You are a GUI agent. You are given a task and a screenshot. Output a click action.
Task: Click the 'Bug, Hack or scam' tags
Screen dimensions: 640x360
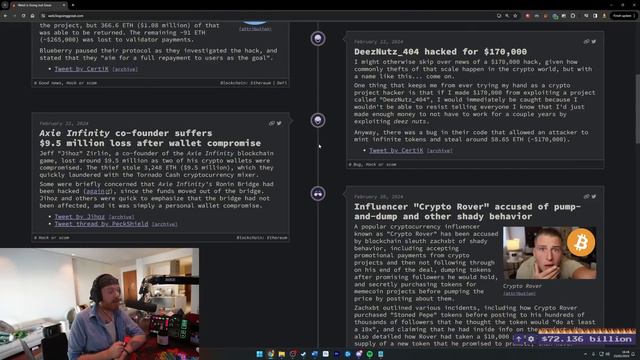pyautogui.click(x=372, y=164)
